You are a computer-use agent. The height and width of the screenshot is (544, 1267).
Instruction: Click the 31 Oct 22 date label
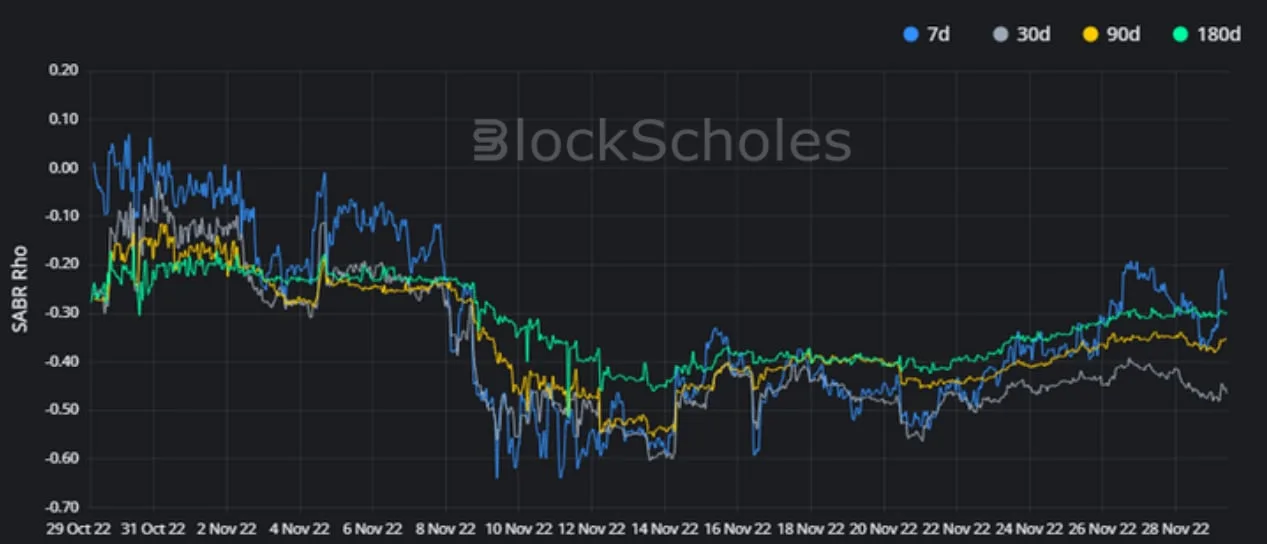tap(153, 527)
